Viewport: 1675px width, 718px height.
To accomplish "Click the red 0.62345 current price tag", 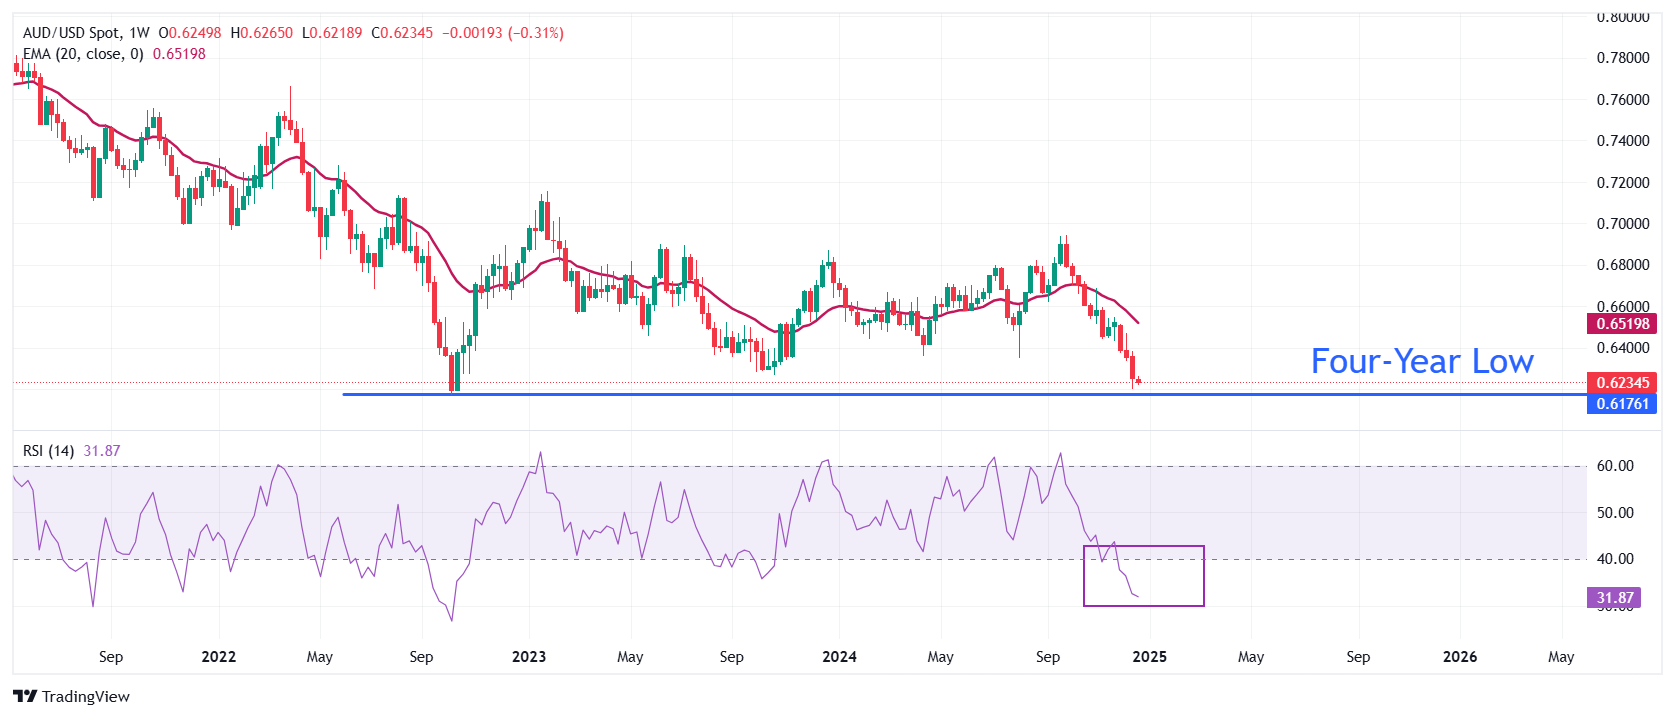I will tap(1622, 382).
